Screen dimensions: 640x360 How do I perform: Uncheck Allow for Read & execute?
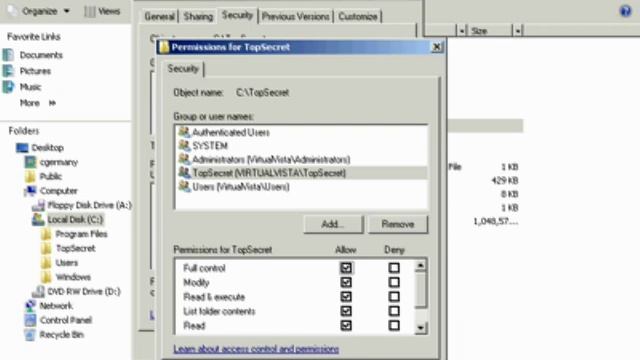(346, 296)
